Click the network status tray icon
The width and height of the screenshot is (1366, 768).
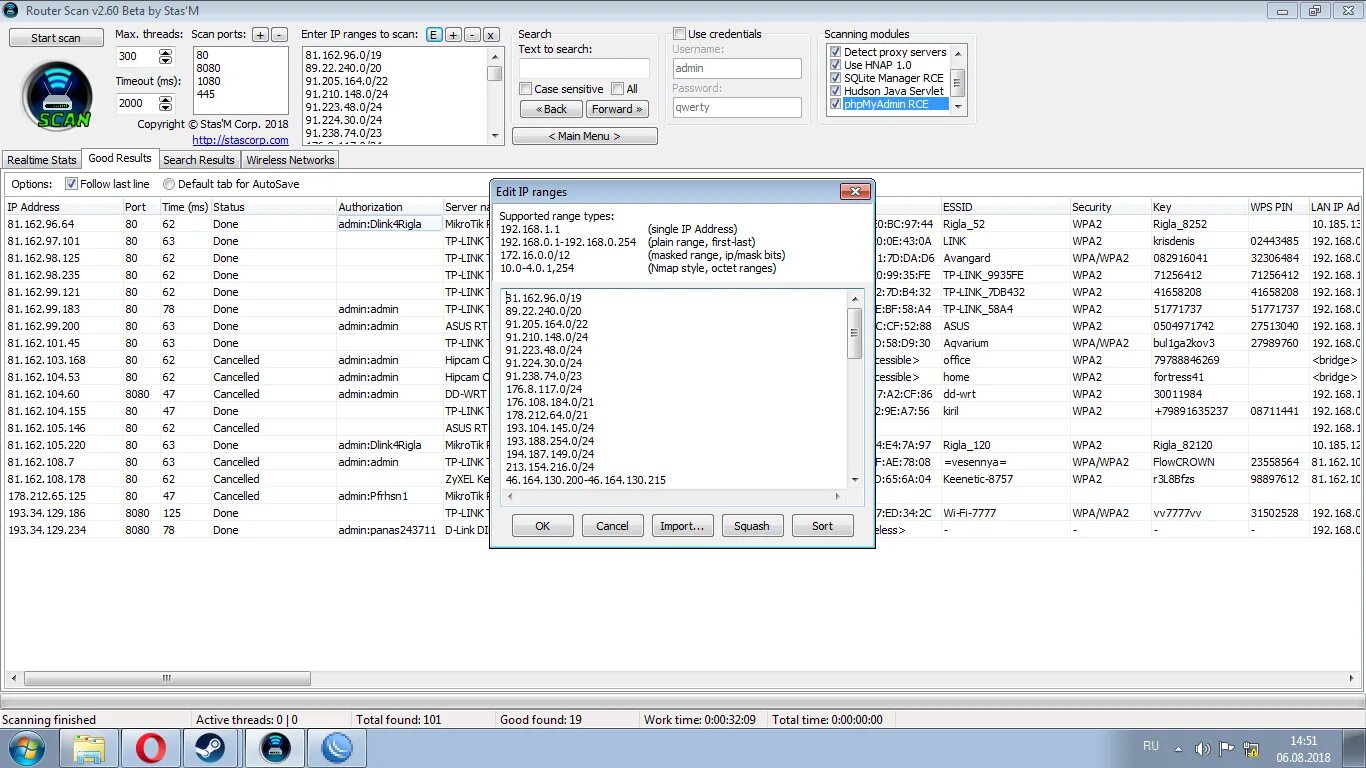pos(1251,748)
